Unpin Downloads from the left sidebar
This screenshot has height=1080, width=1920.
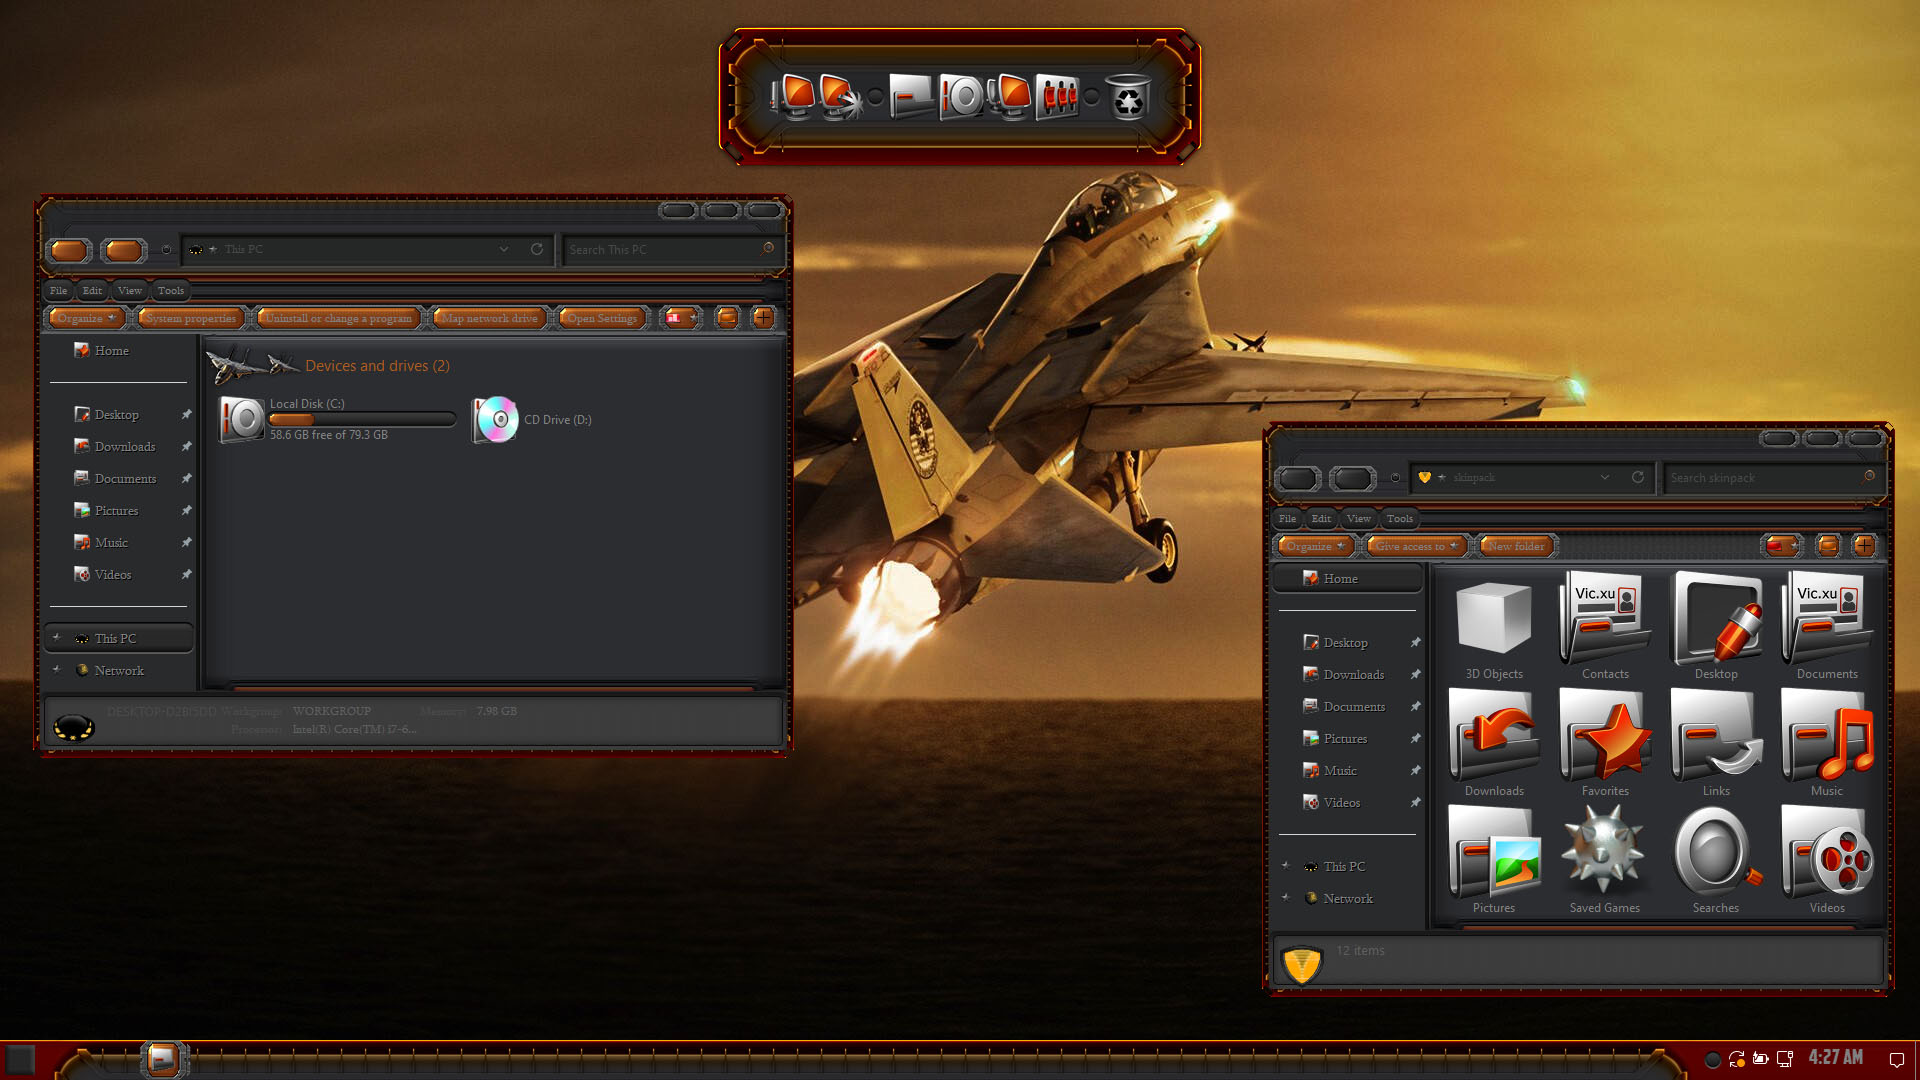(186, 447)
